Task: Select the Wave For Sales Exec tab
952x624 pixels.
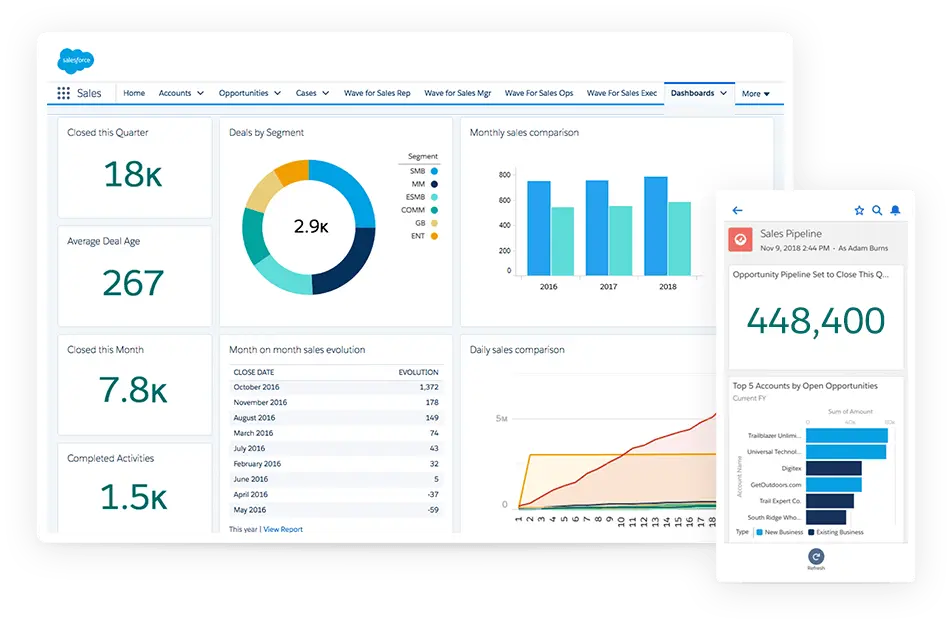Action: click(621, 93)
